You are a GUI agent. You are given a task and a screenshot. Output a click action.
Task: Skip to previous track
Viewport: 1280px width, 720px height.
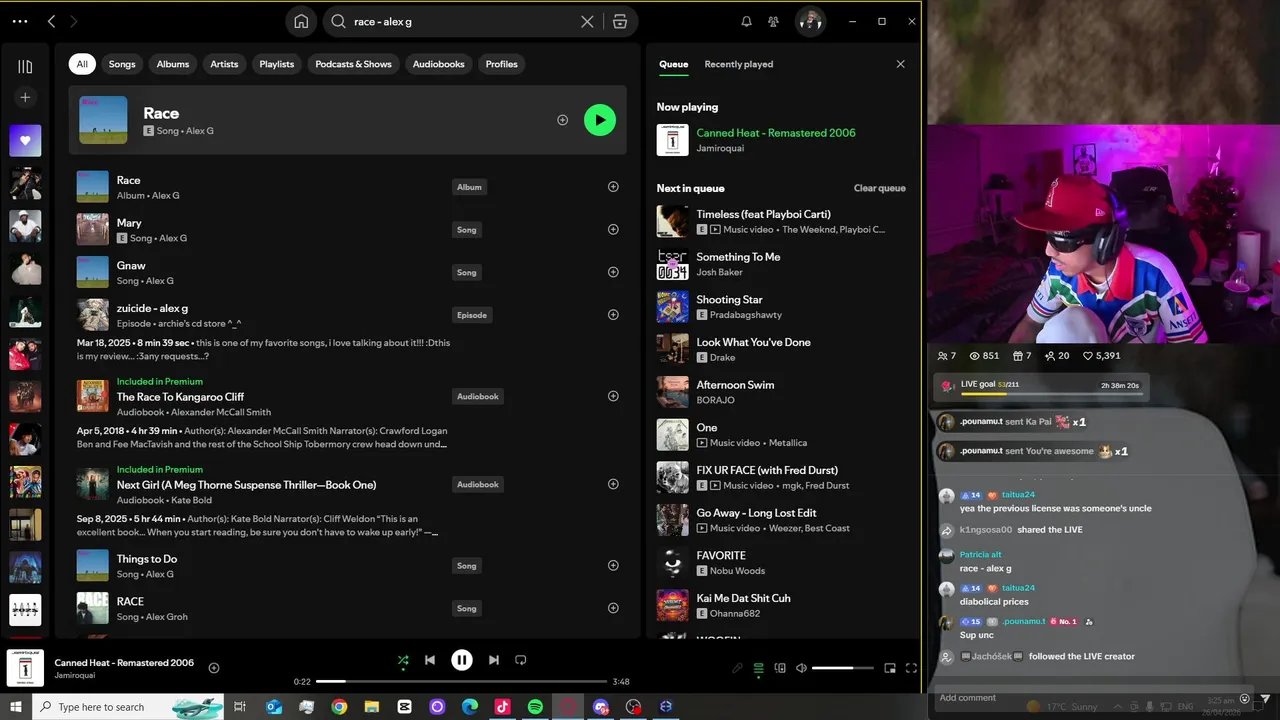click(430, 660)
